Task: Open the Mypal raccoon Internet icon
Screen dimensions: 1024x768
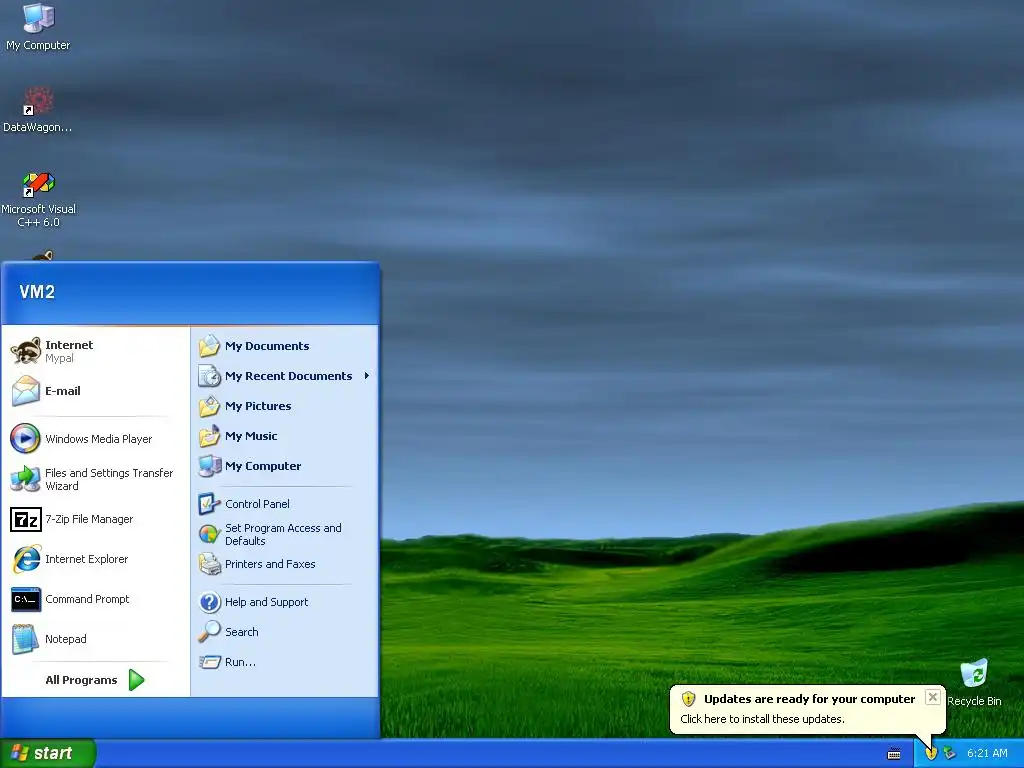Action: pyautogui.click(x=25, y=351)
